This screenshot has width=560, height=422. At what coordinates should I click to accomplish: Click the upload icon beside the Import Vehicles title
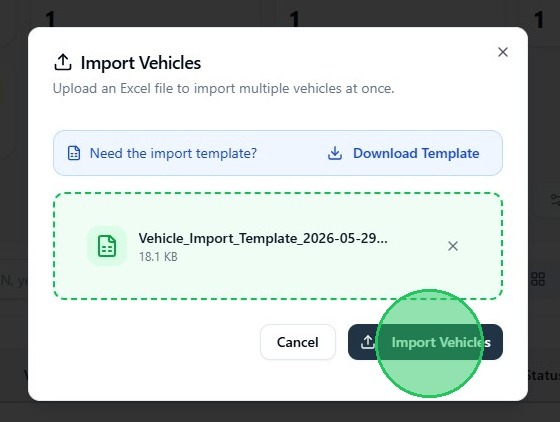(63, 62)
